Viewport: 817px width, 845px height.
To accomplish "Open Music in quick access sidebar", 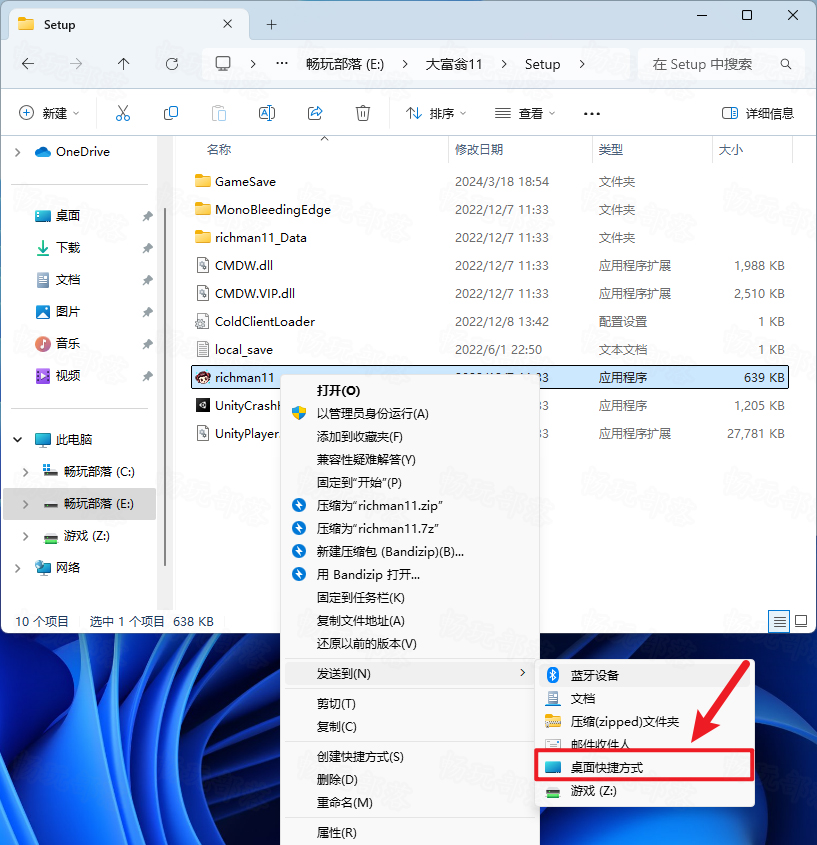I will tap(67, 343).
